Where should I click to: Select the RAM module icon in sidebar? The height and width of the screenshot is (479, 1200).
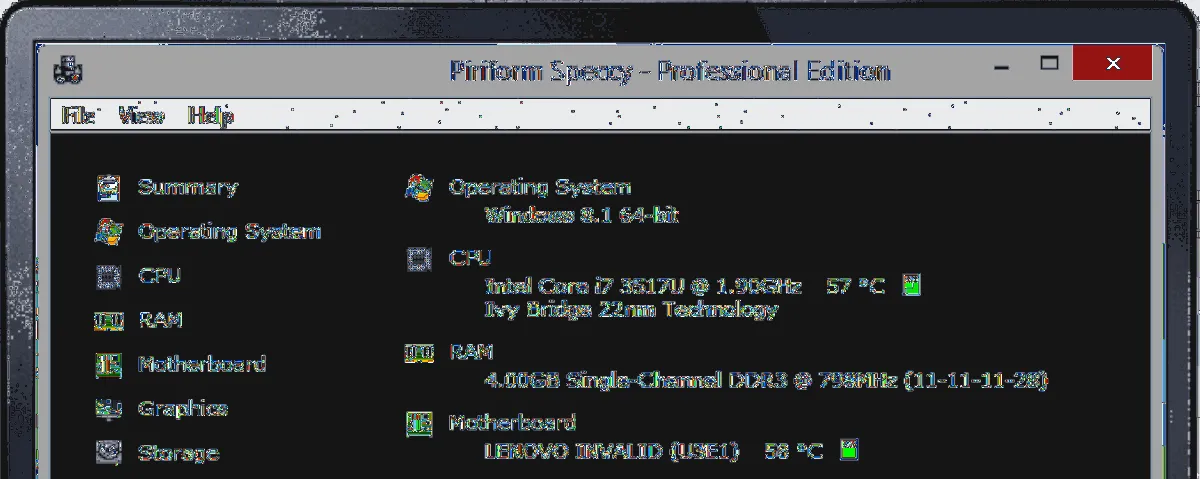pos(108,320)
